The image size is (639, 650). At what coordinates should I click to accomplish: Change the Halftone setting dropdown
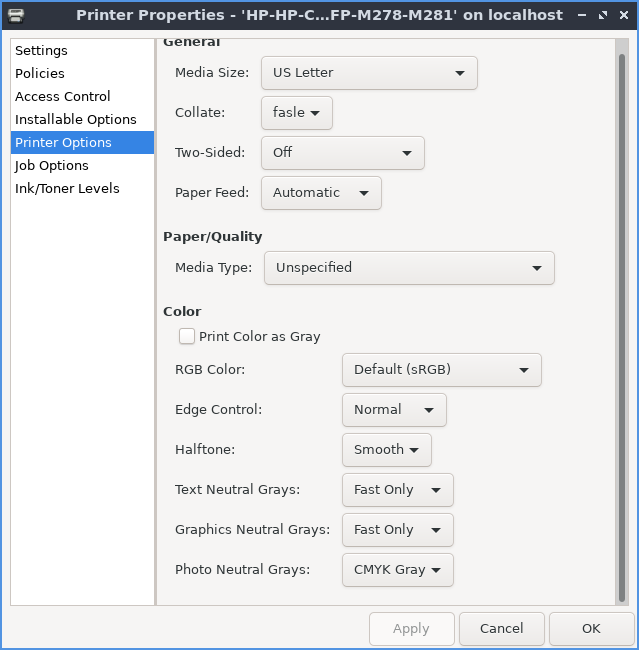pos(386,450)
